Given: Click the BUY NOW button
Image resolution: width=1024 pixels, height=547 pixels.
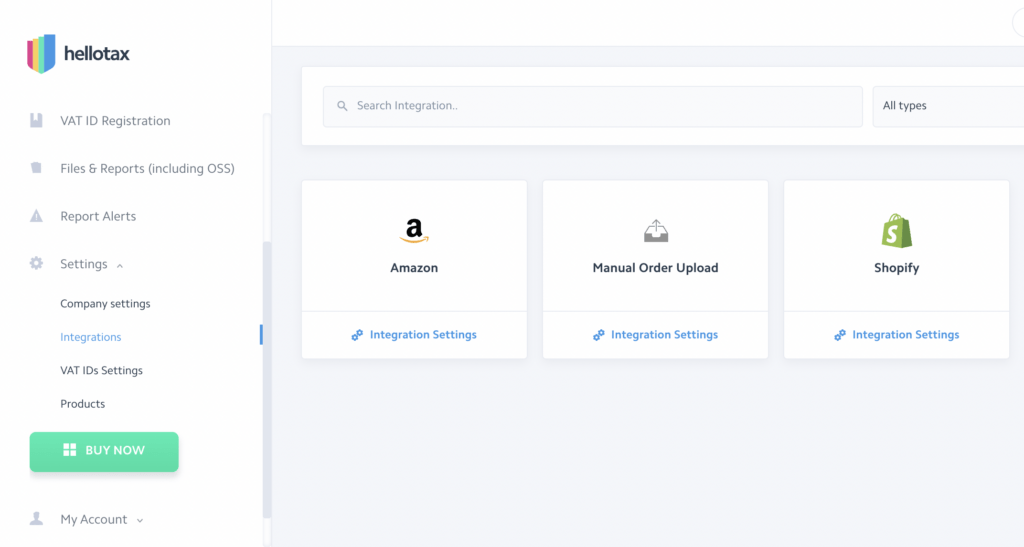Looking at the screenshot, I should (x=104, y=451).
